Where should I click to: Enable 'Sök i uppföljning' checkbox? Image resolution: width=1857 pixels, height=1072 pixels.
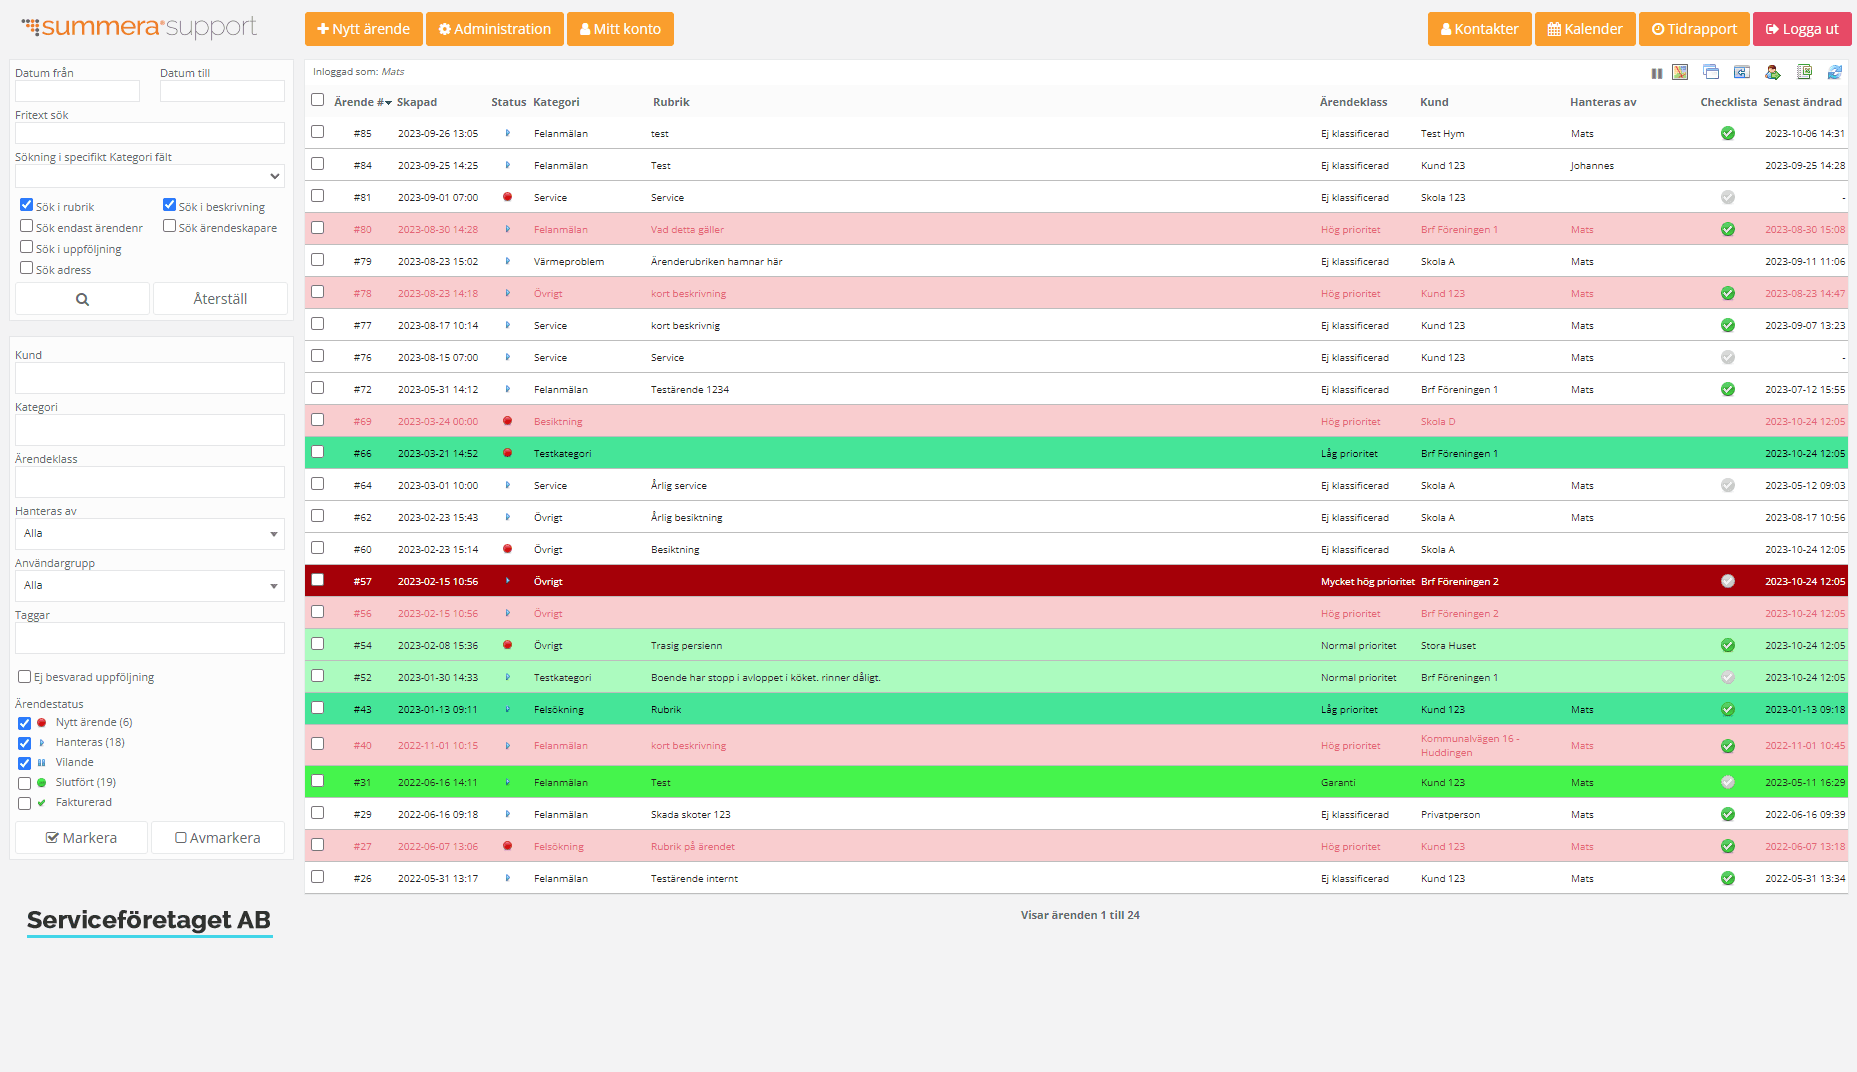point(27,247)
